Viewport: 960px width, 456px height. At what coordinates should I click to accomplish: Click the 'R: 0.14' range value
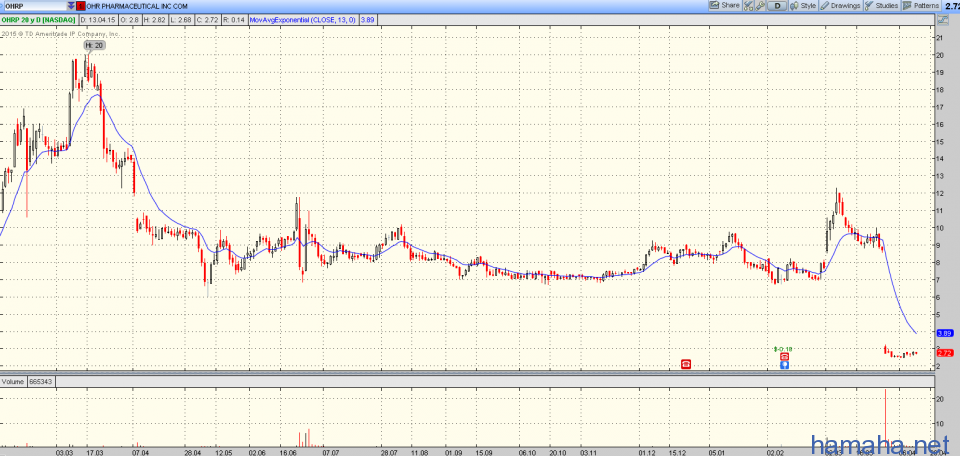pos(233,20)
